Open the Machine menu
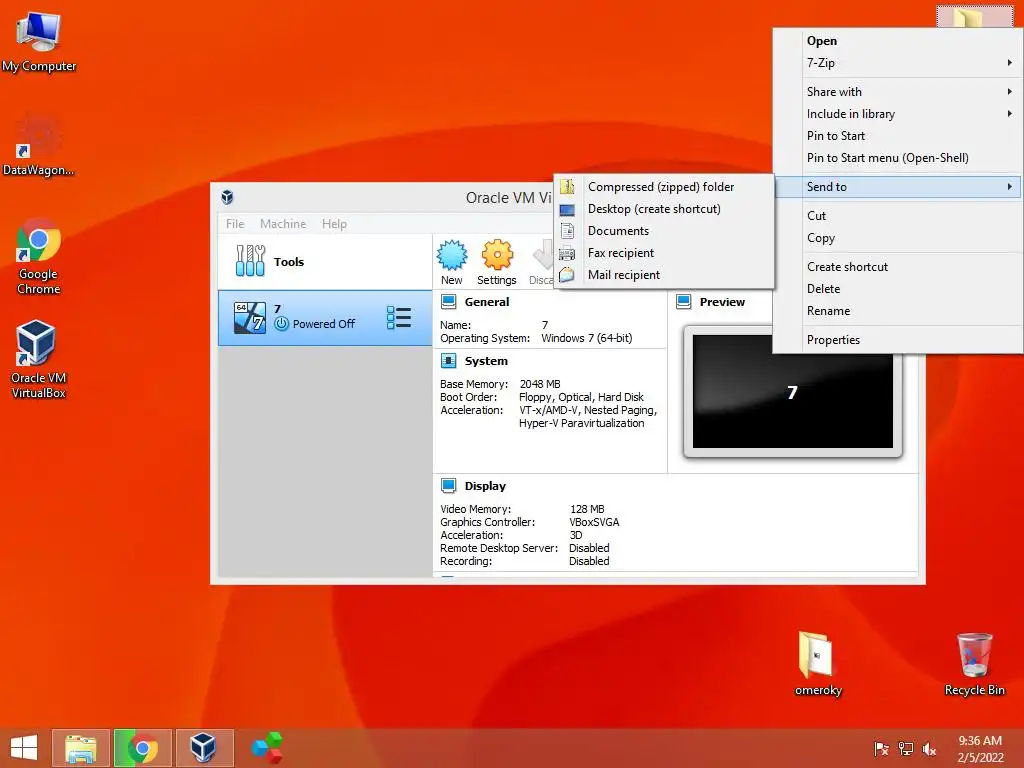Viewport: 1024px width, 768px height. pyautogui.click(x=283, y=223)
